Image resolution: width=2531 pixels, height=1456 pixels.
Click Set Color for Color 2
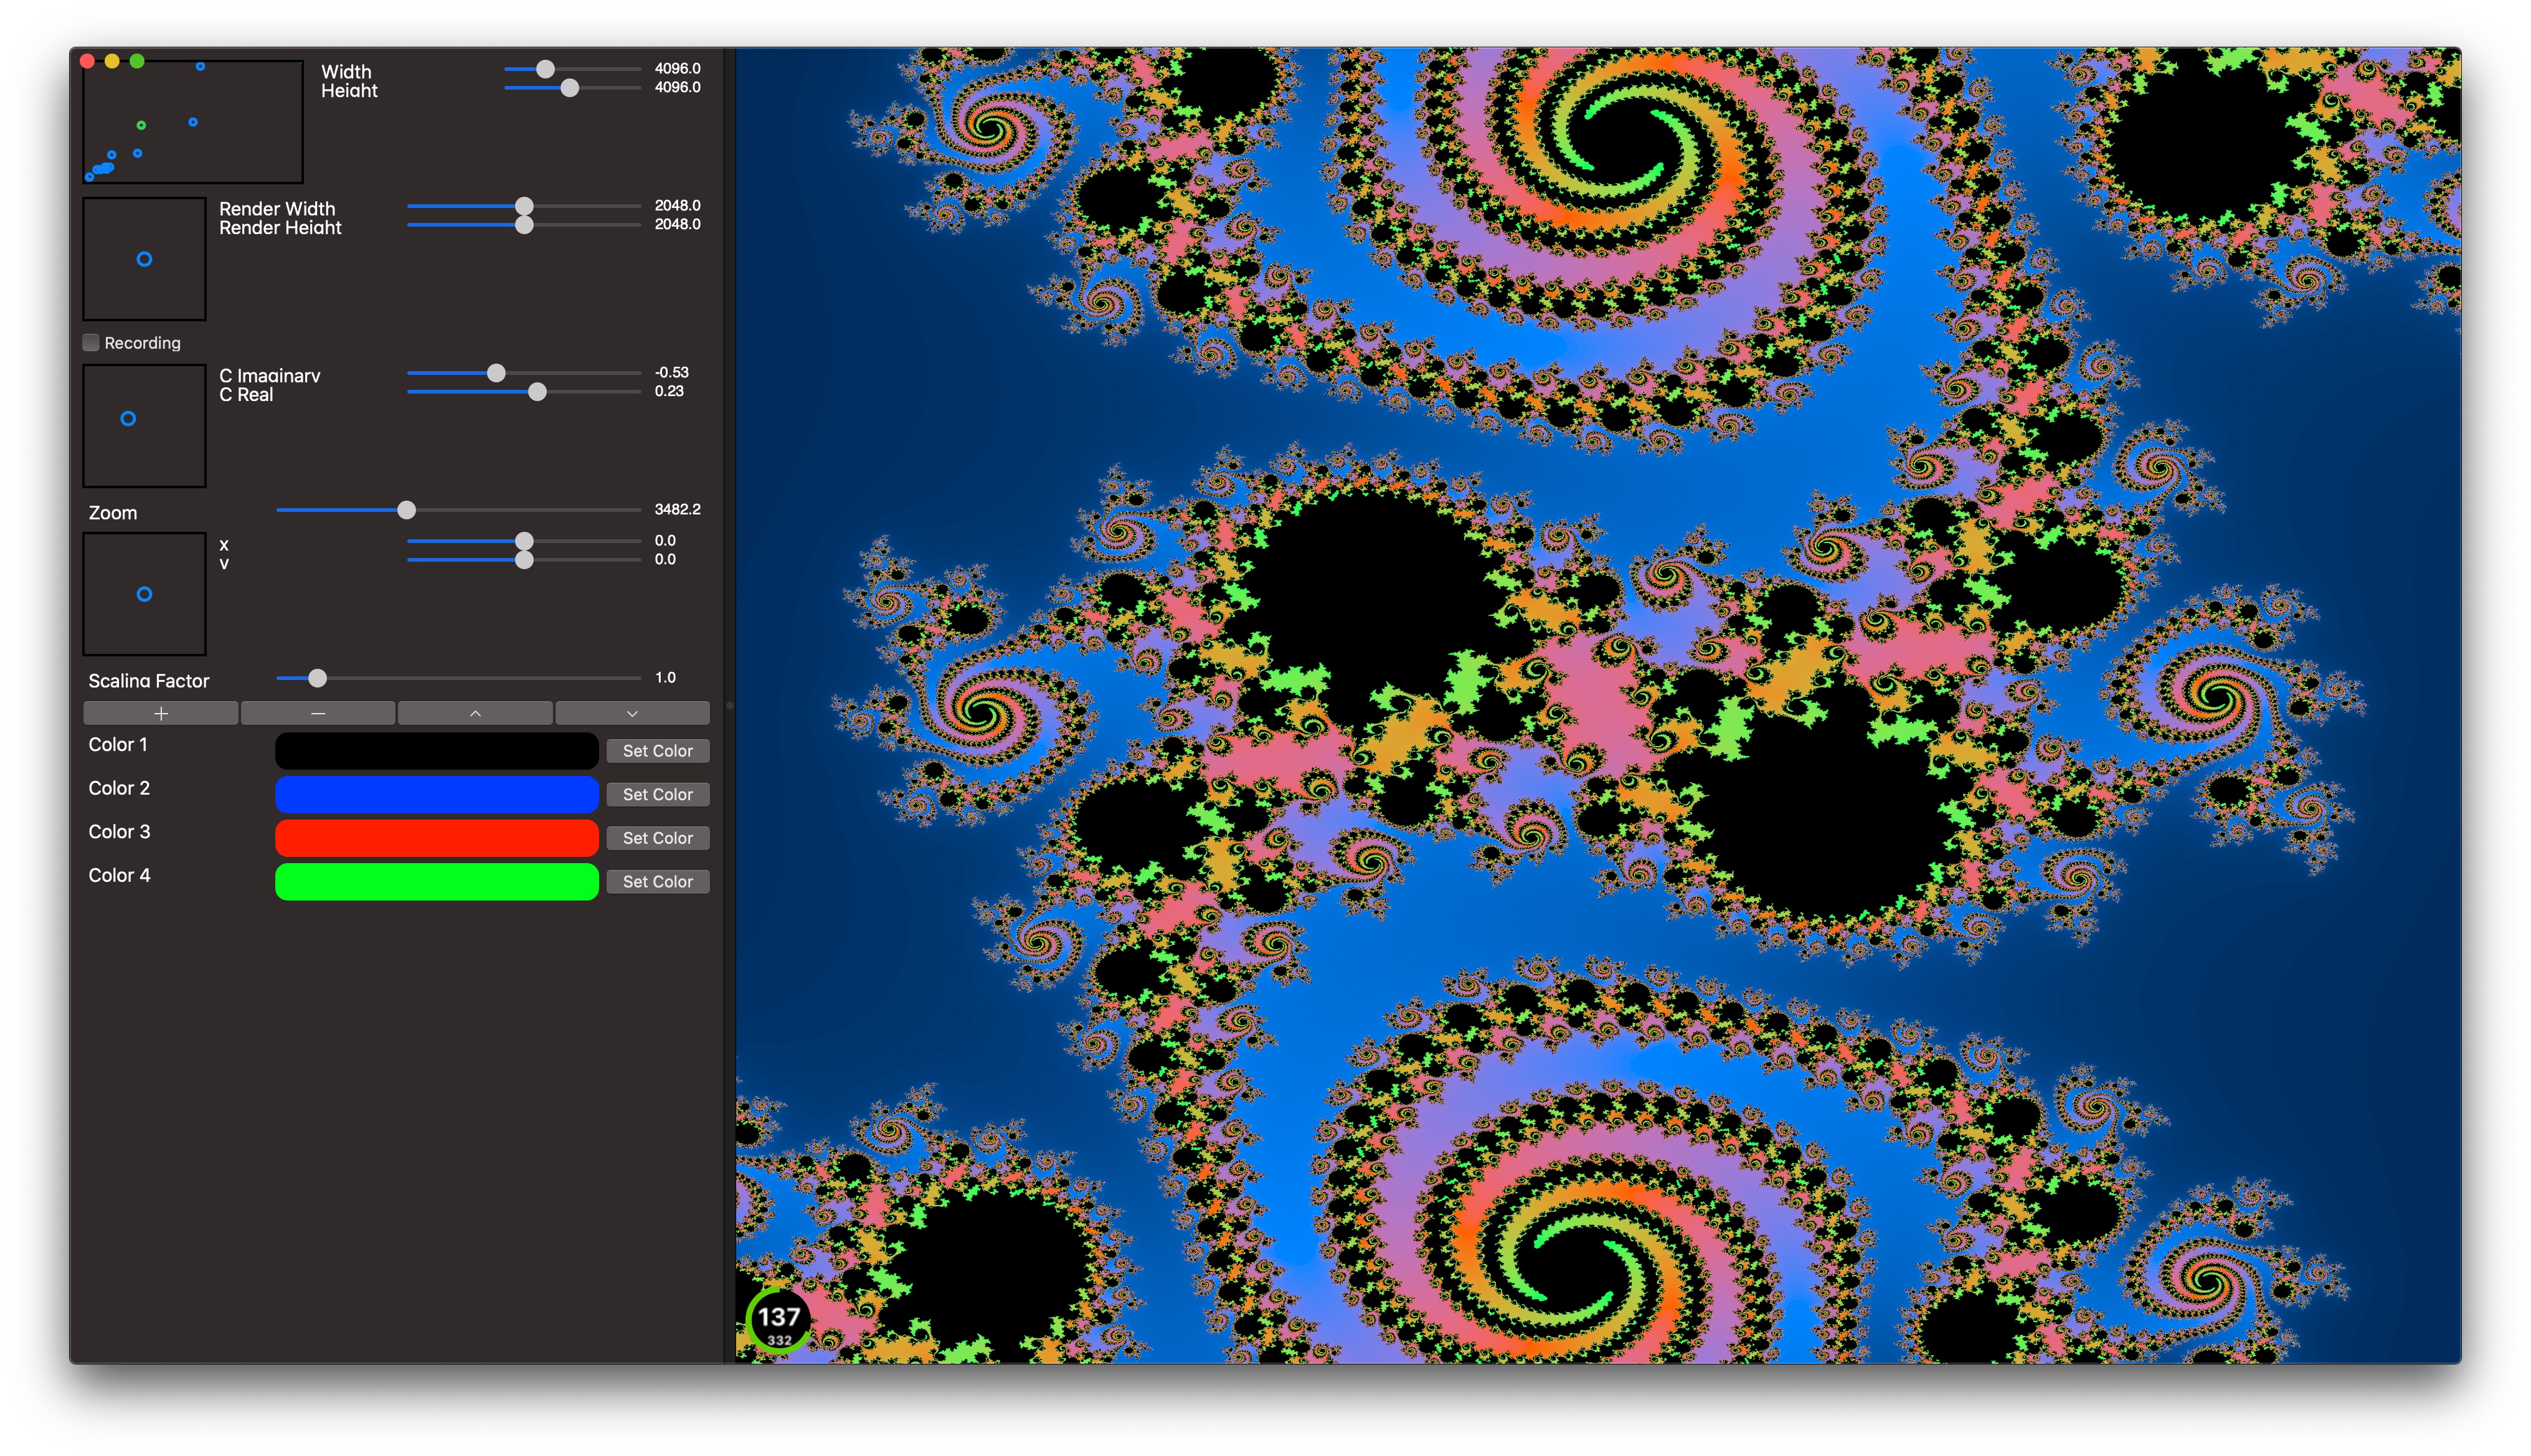[x=657, y=794]
